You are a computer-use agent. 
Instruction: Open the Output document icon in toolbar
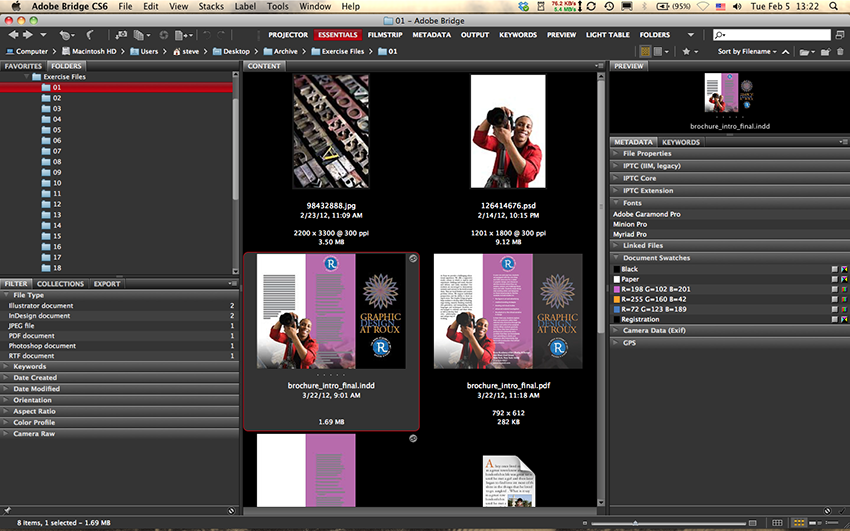[183, 35]
